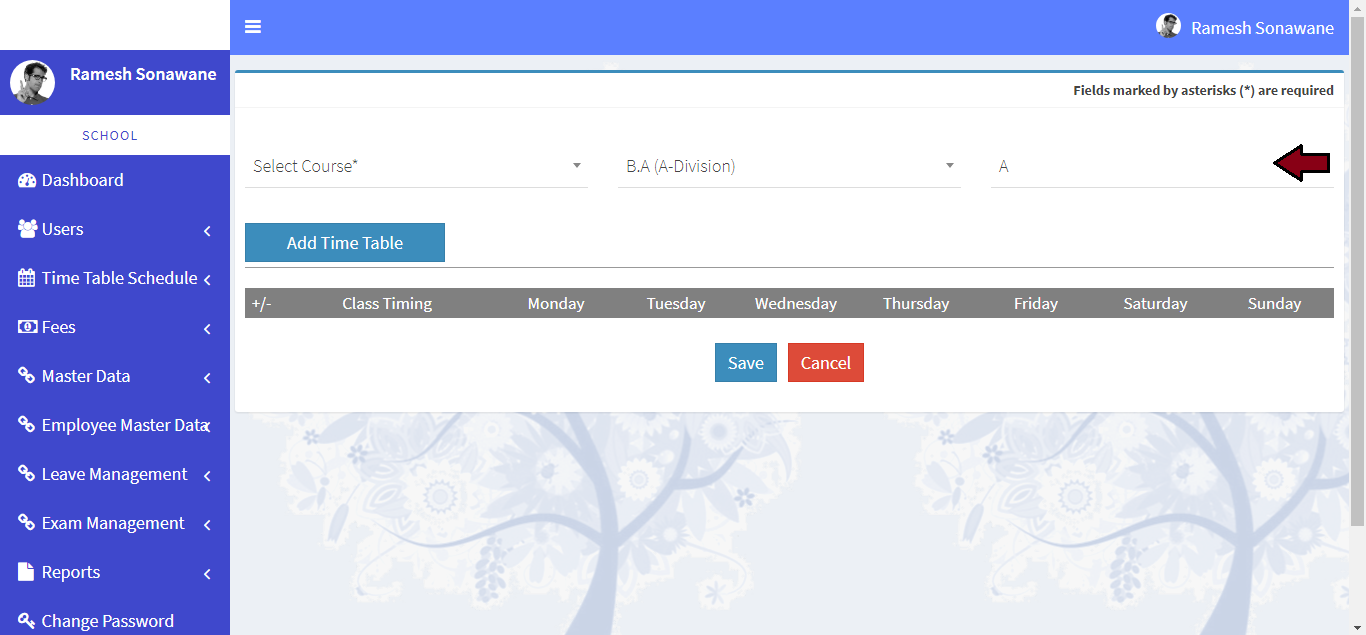
Task: Expand the Leave Management submenu chevron
Action: coord(207,476)
